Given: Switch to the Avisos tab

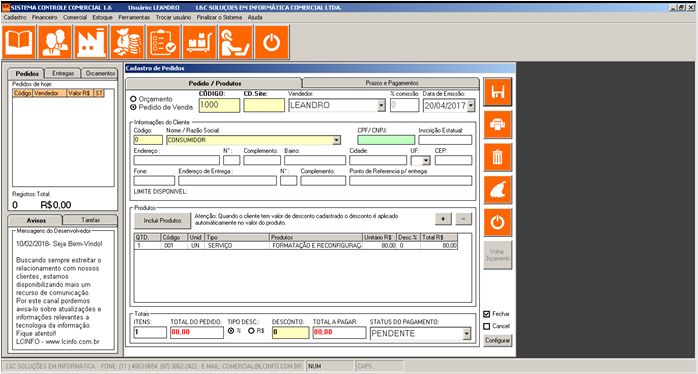Looking at the screenshot, I should (x=36, y=220).
